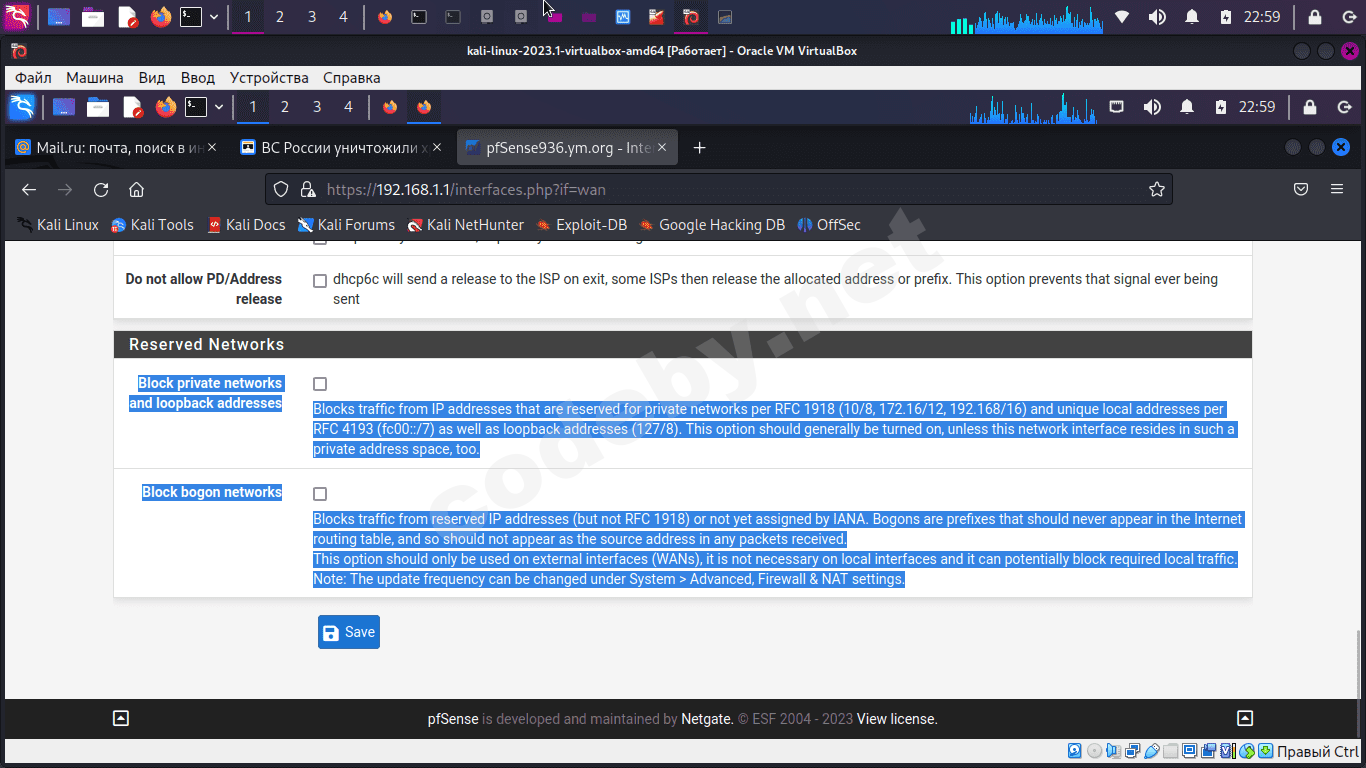Image resolution: width=1366 pixels, height=768 pixels.
Task: Click the volume icon in guest VM panel
Action: 1152,107
